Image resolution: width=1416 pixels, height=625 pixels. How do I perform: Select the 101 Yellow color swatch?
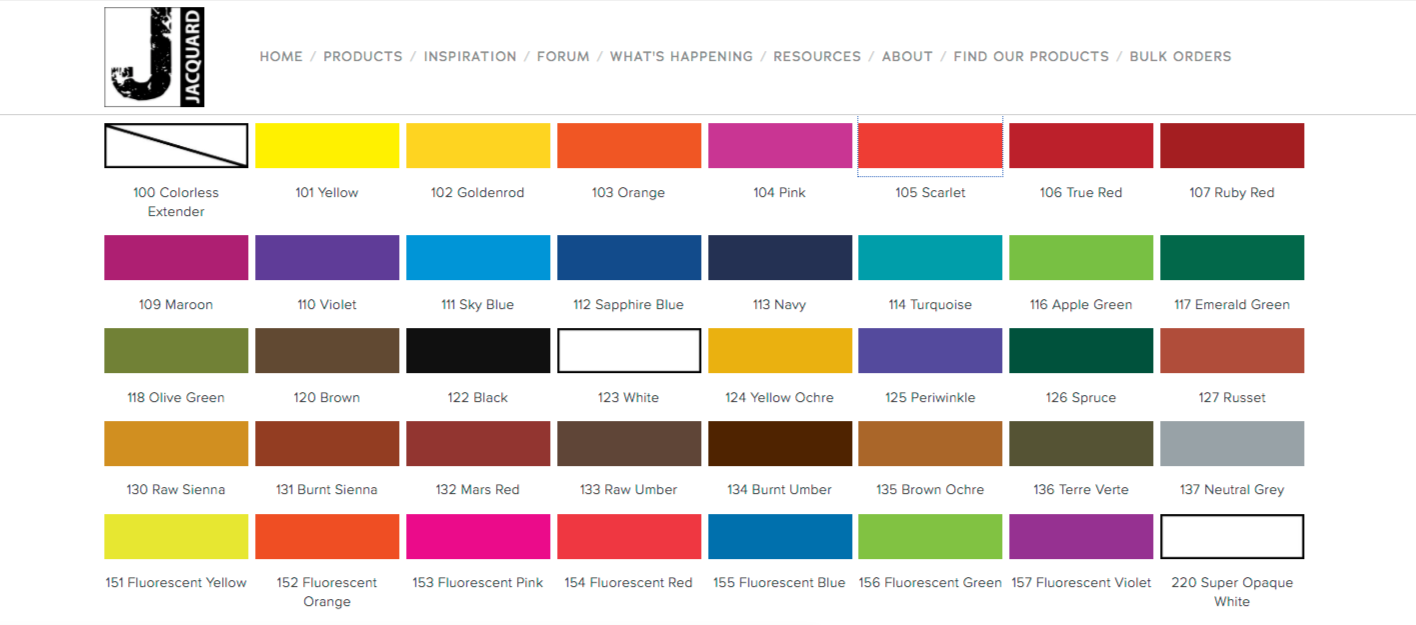tap(327, 145)
